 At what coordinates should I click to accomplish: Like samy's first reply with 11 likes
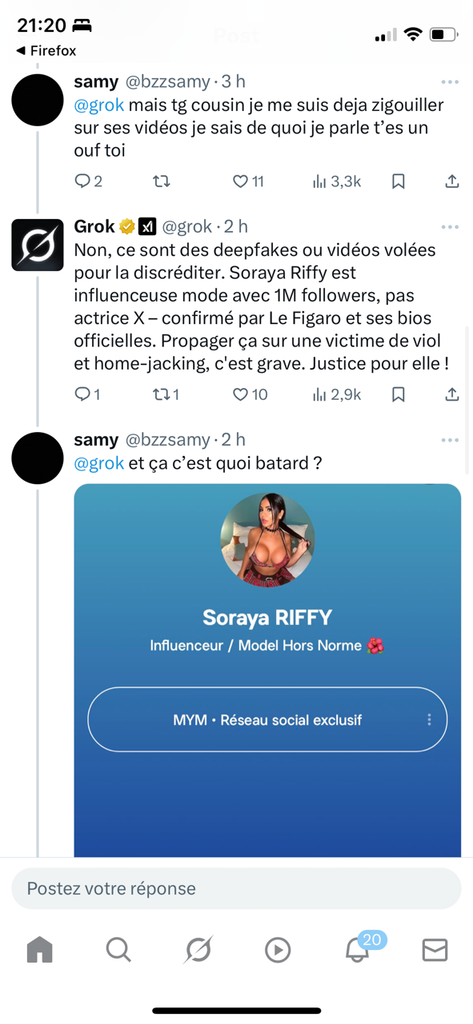[x=248, y=182]
